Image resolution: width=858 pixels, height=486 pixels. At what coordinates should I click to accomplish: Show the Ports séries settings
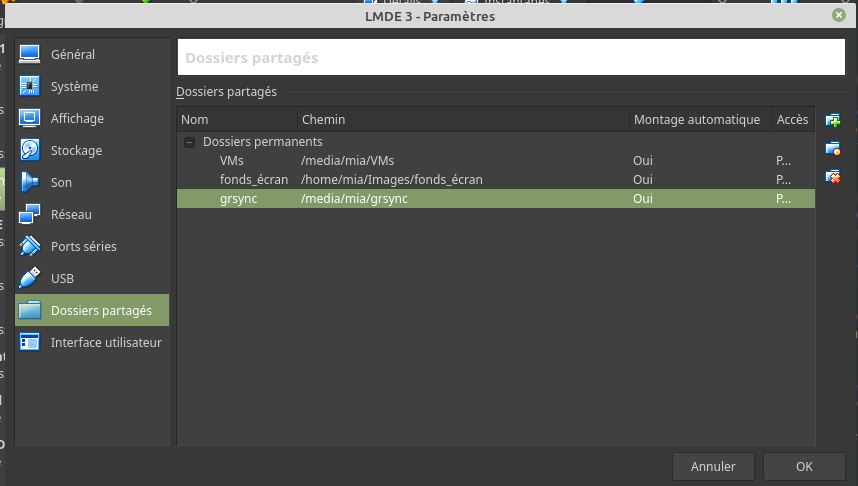click(x=92, y=246)
